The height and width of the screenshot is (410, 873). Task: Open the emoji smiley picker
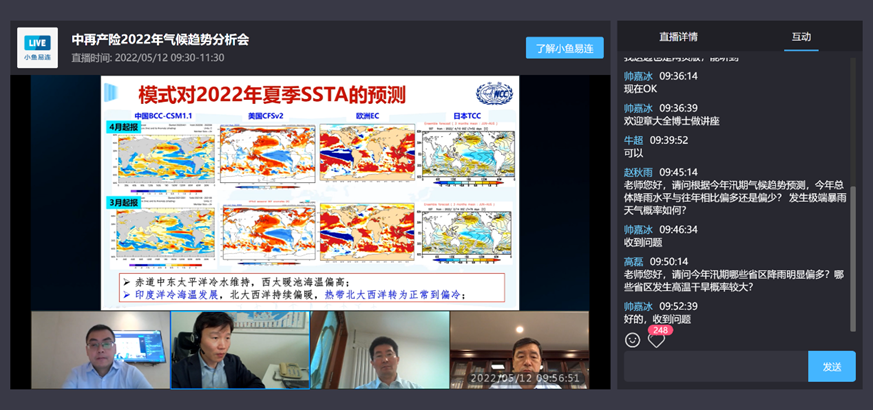[x=632, y=339]
